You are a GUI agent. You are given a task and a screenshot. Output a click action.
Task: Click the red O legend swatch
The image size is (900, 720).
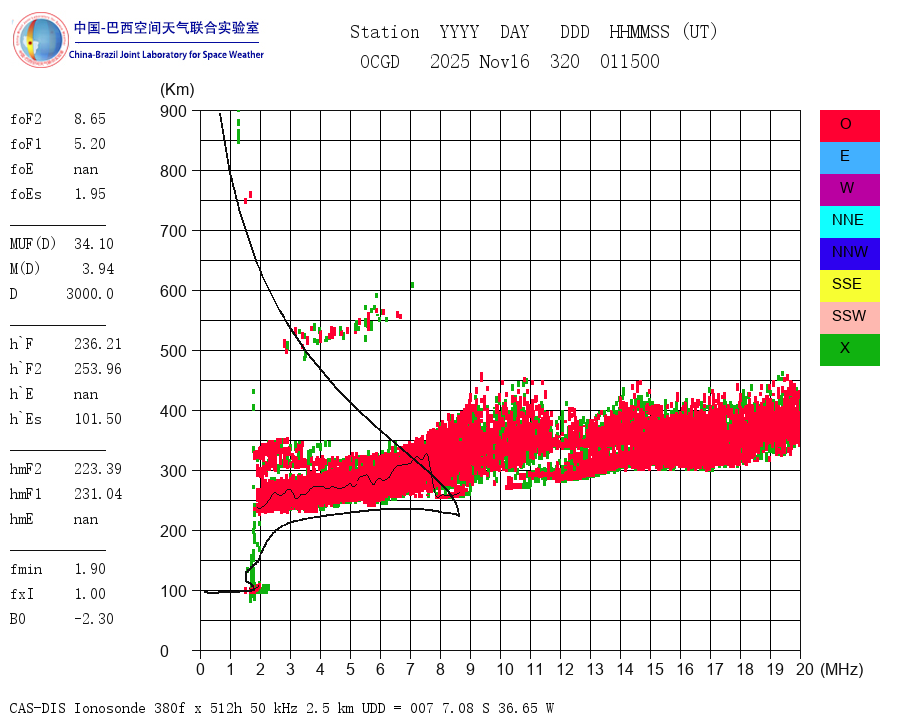(x=849, y=126)
